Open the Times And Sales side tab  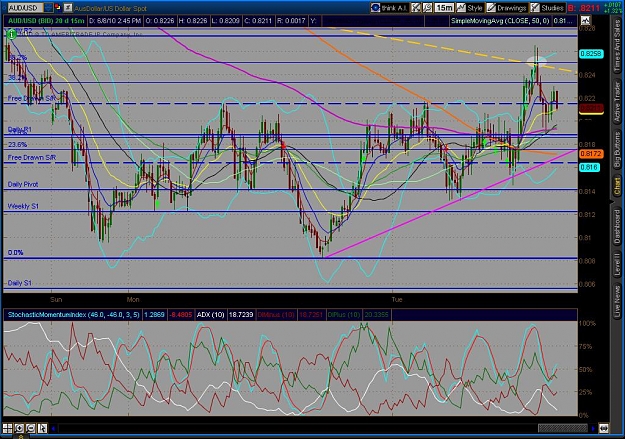click(617, 45)
